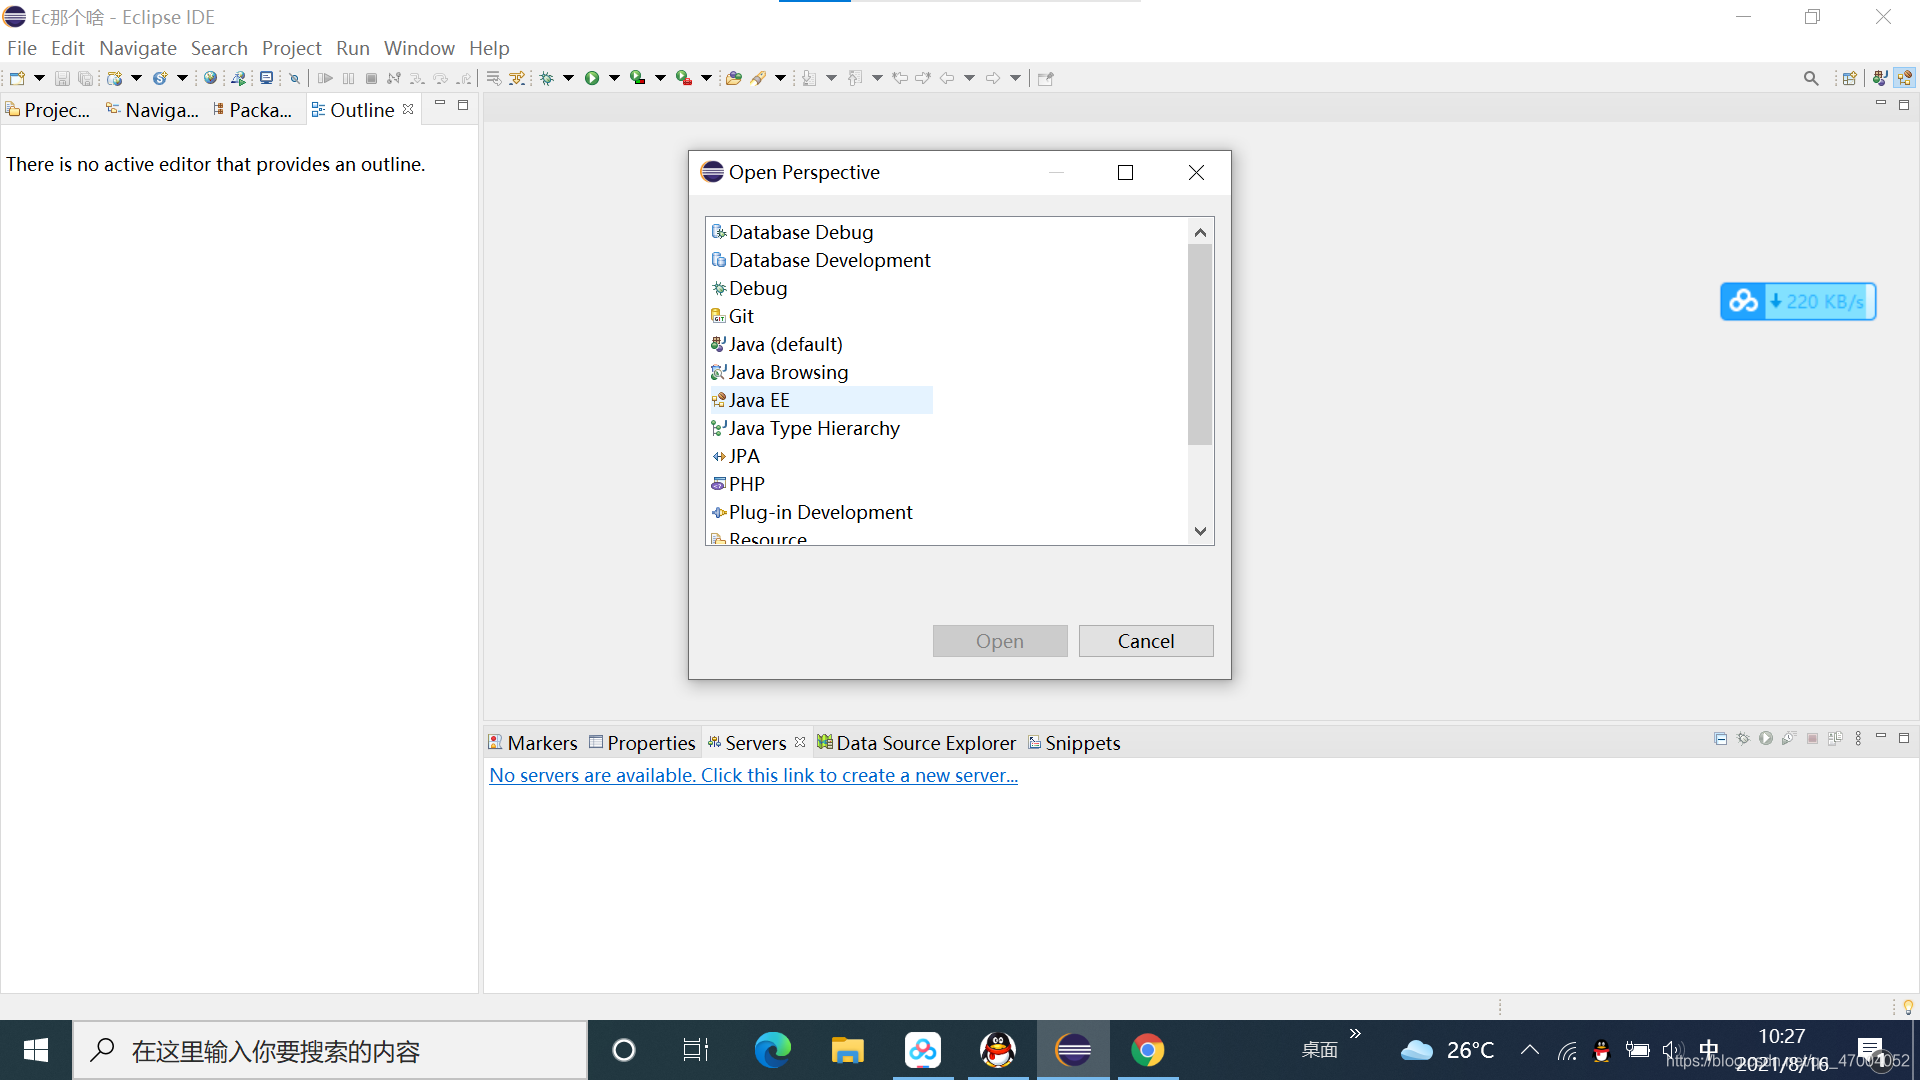Open the Run icon dropdown arrow
Viewport: 1920px width, 1080px height.
(614, 78)
